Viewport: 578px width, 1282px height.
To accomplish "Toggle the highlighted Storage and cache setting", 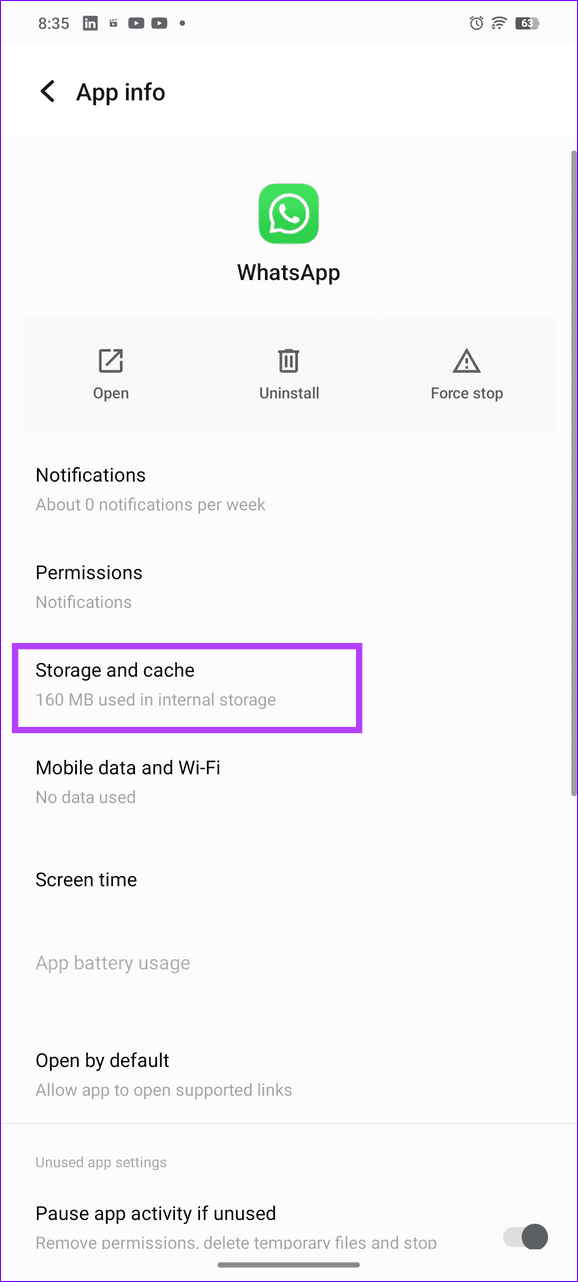I will [187, 687].
